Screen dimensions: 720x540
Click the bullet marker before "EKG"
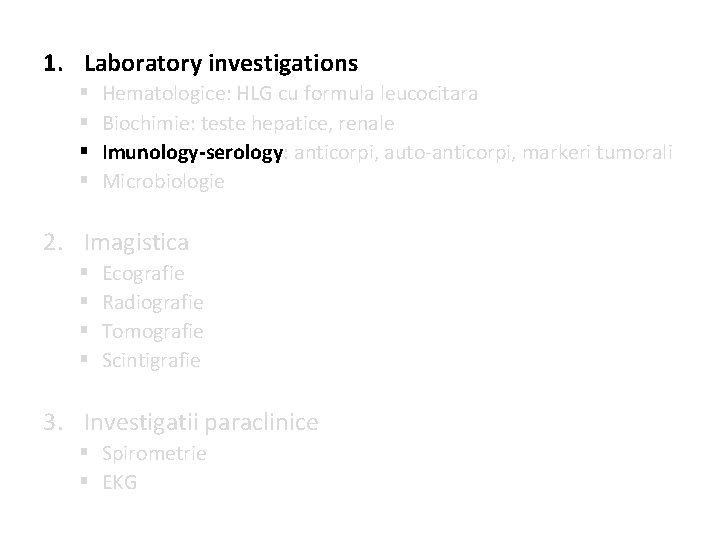point(87,482)
